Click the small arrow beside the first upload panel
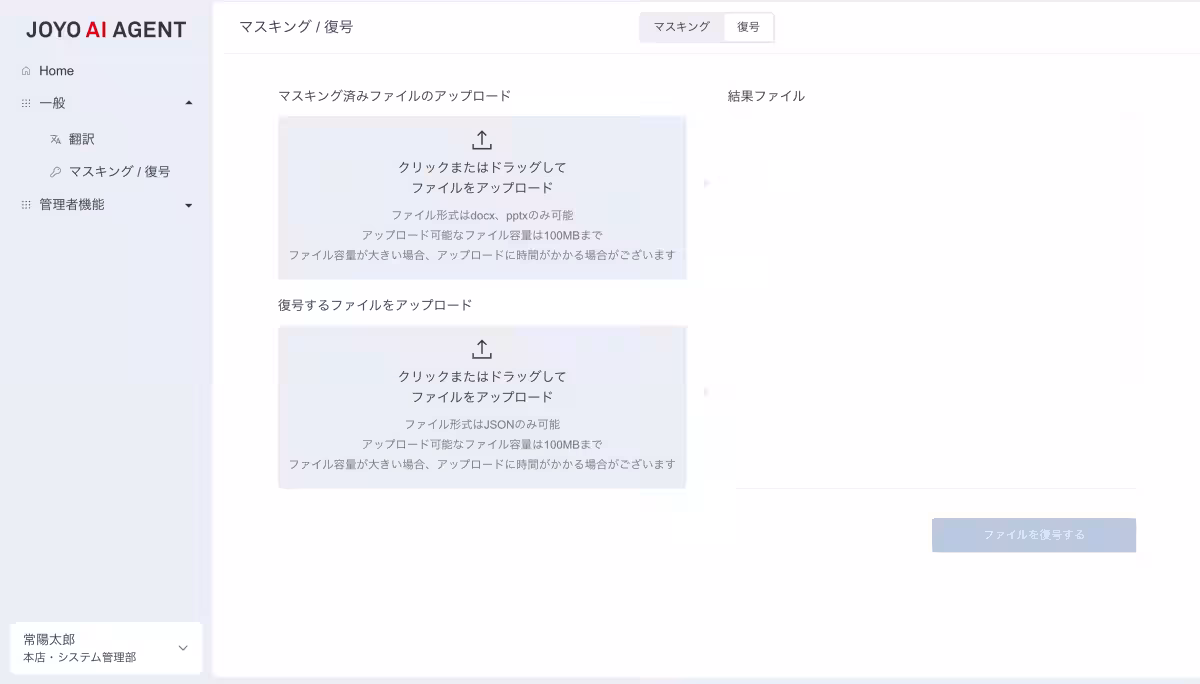Viewport: 1200px width, 684px height. click(706, 183)
